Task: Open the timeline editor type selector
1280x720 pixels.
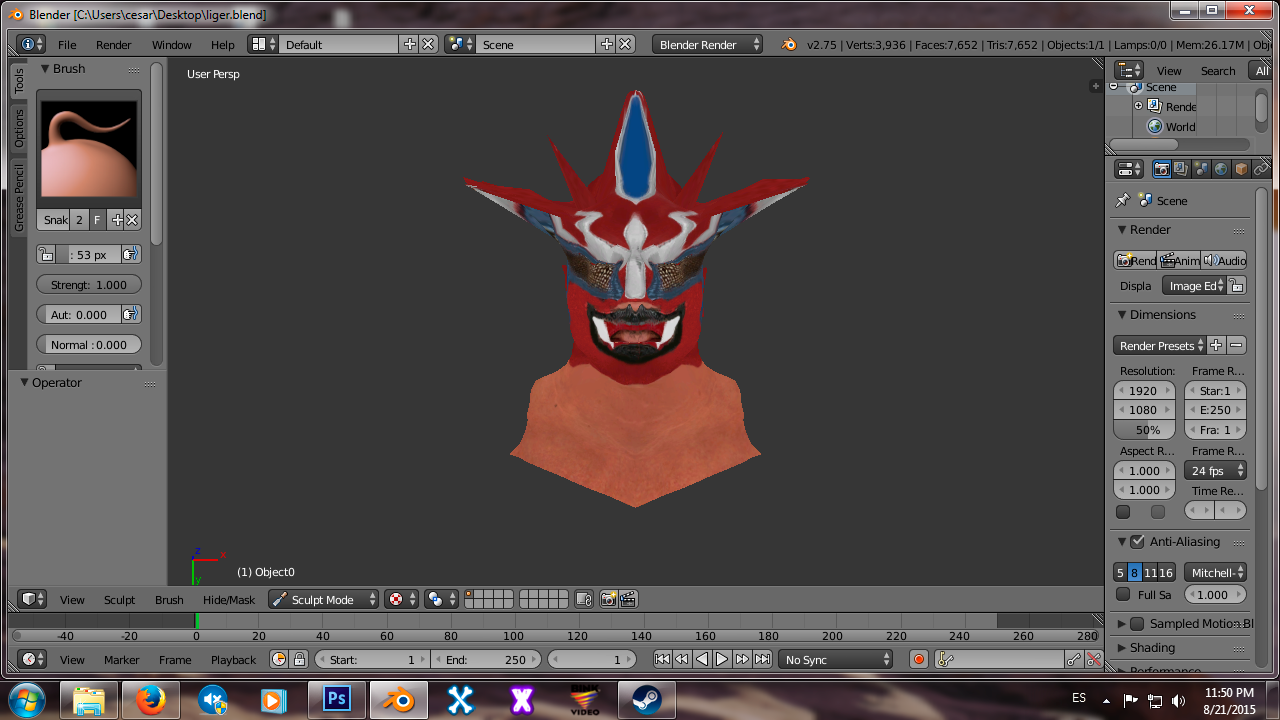Action: [x=33, y=659]
